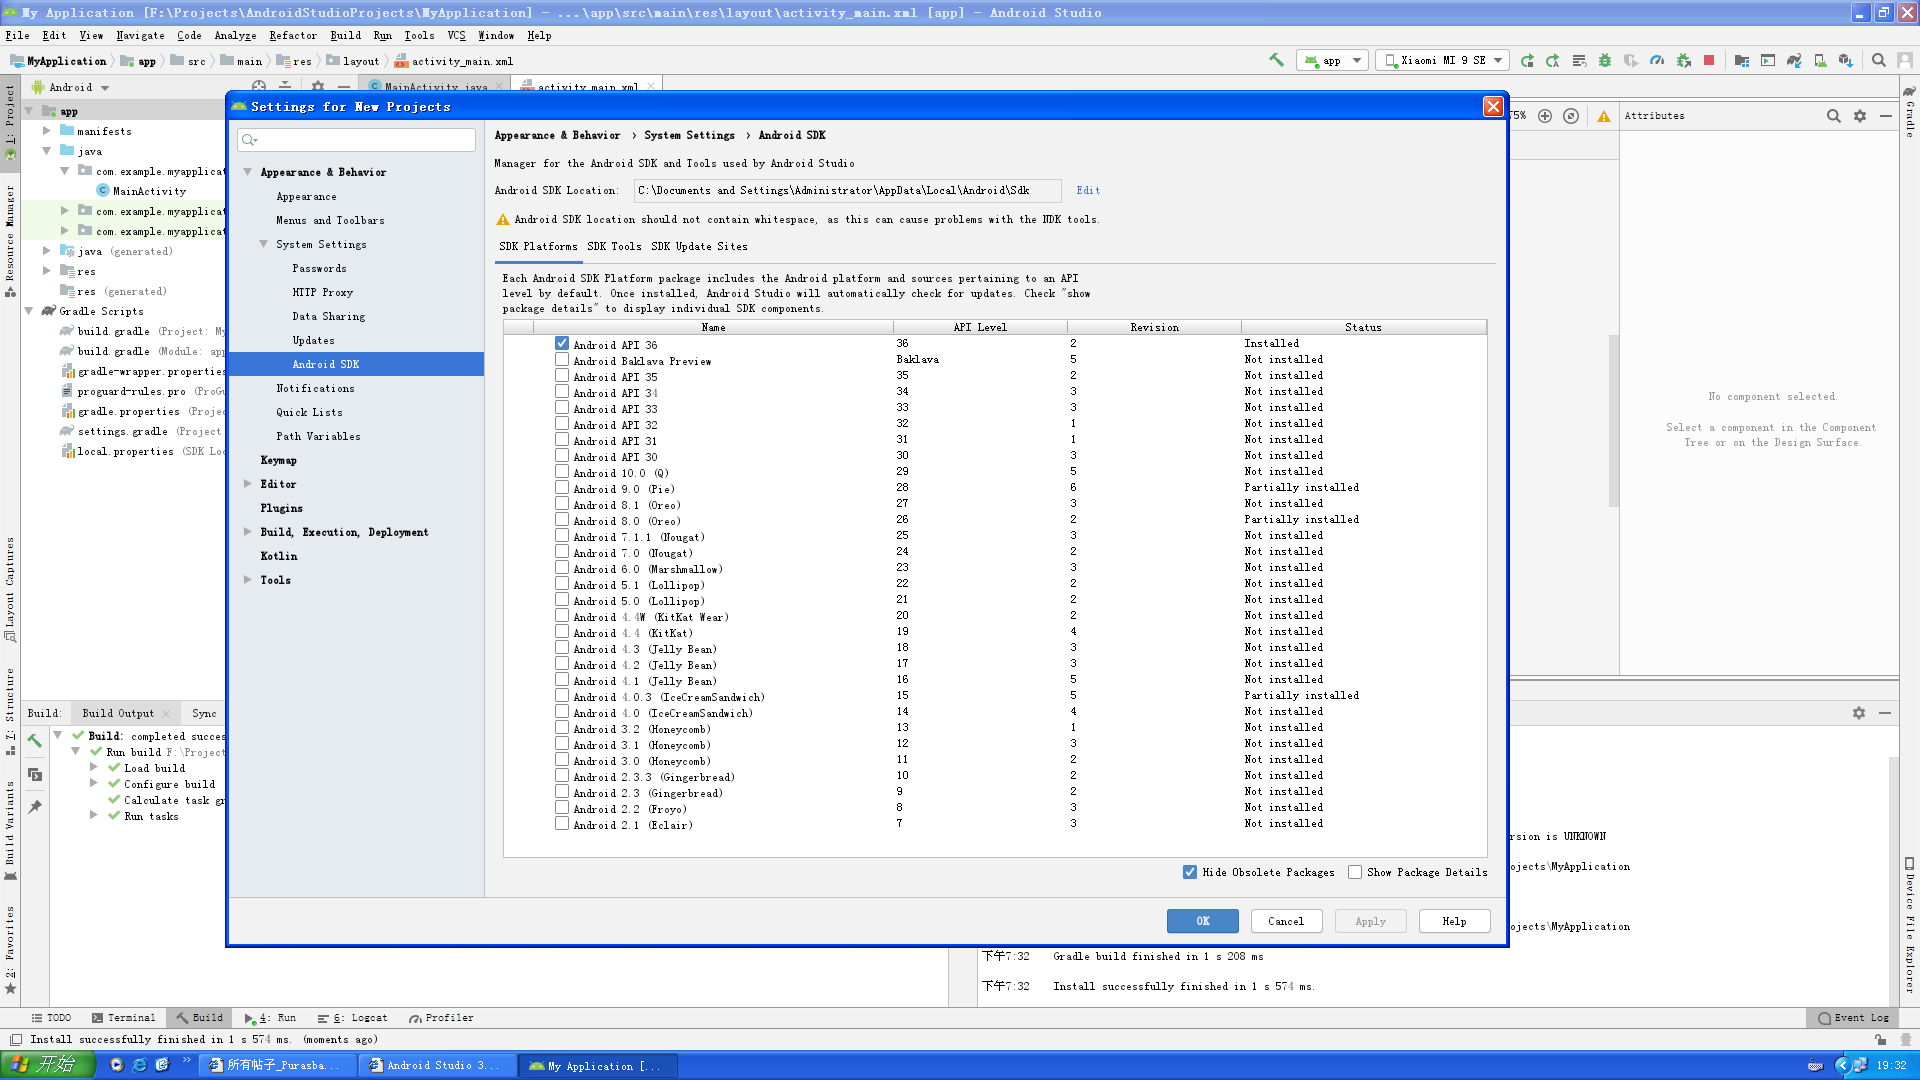
Task: Open Attributes panel gear settings
Action: point(1860,116)
